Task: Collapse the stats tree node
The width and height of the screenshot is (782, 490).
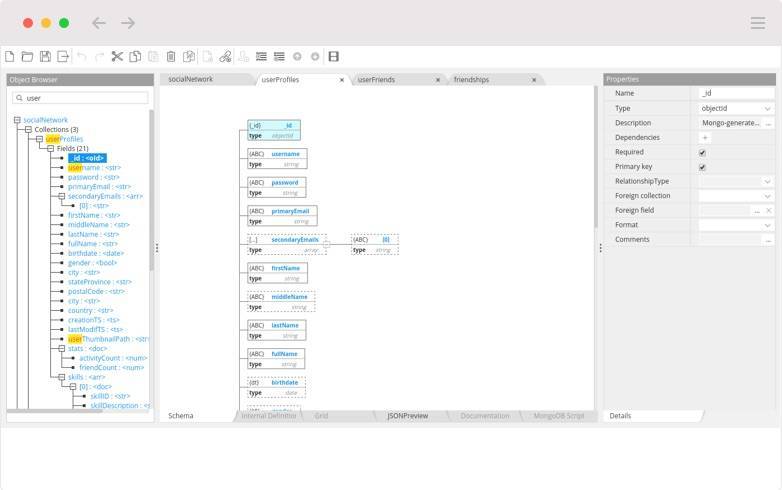Action: click(x=61, y=348)
